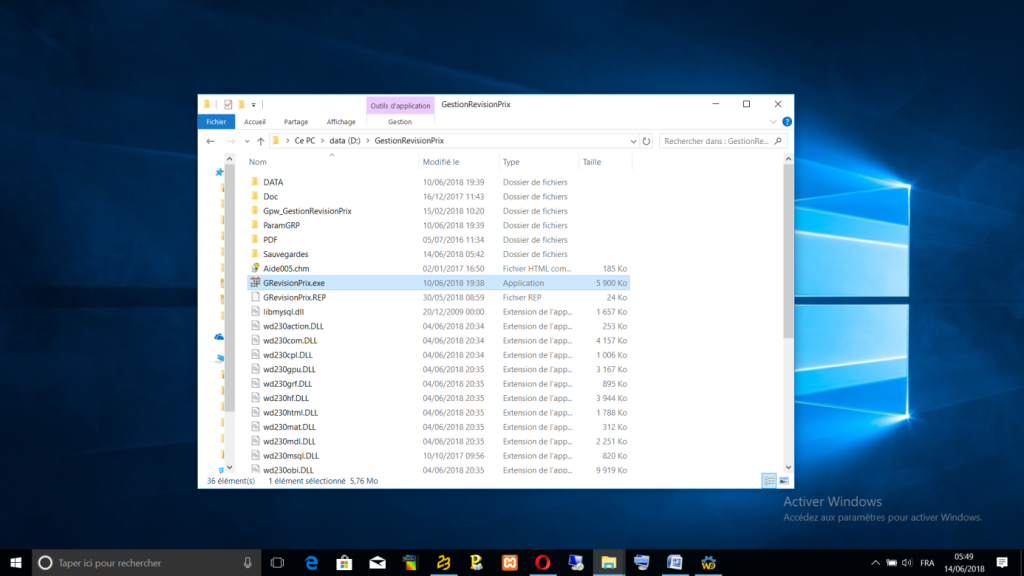Screen dimensions: 1024x576
Task: Click the Aide005.chm help file icon
Action: 255,269
